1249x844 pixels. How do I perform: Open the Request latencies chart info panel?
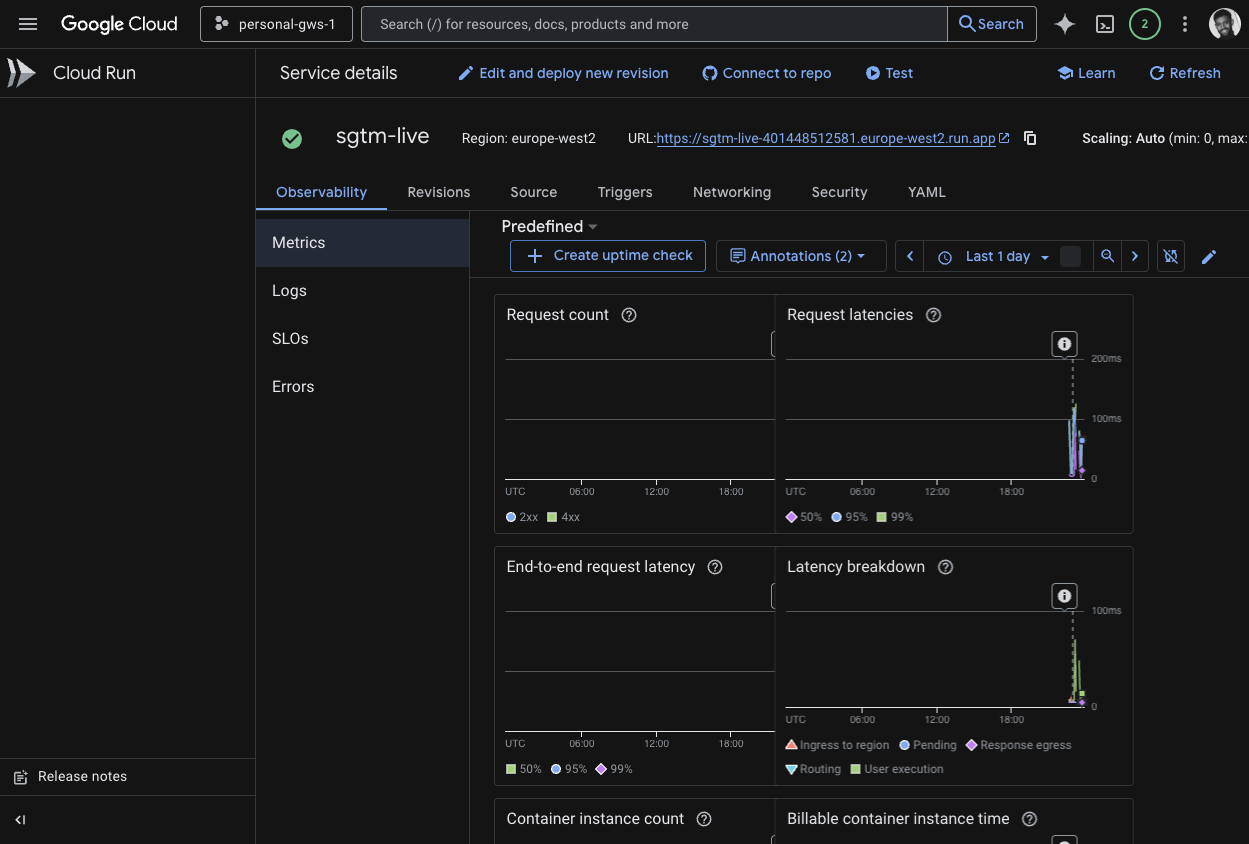(1064, 344)
